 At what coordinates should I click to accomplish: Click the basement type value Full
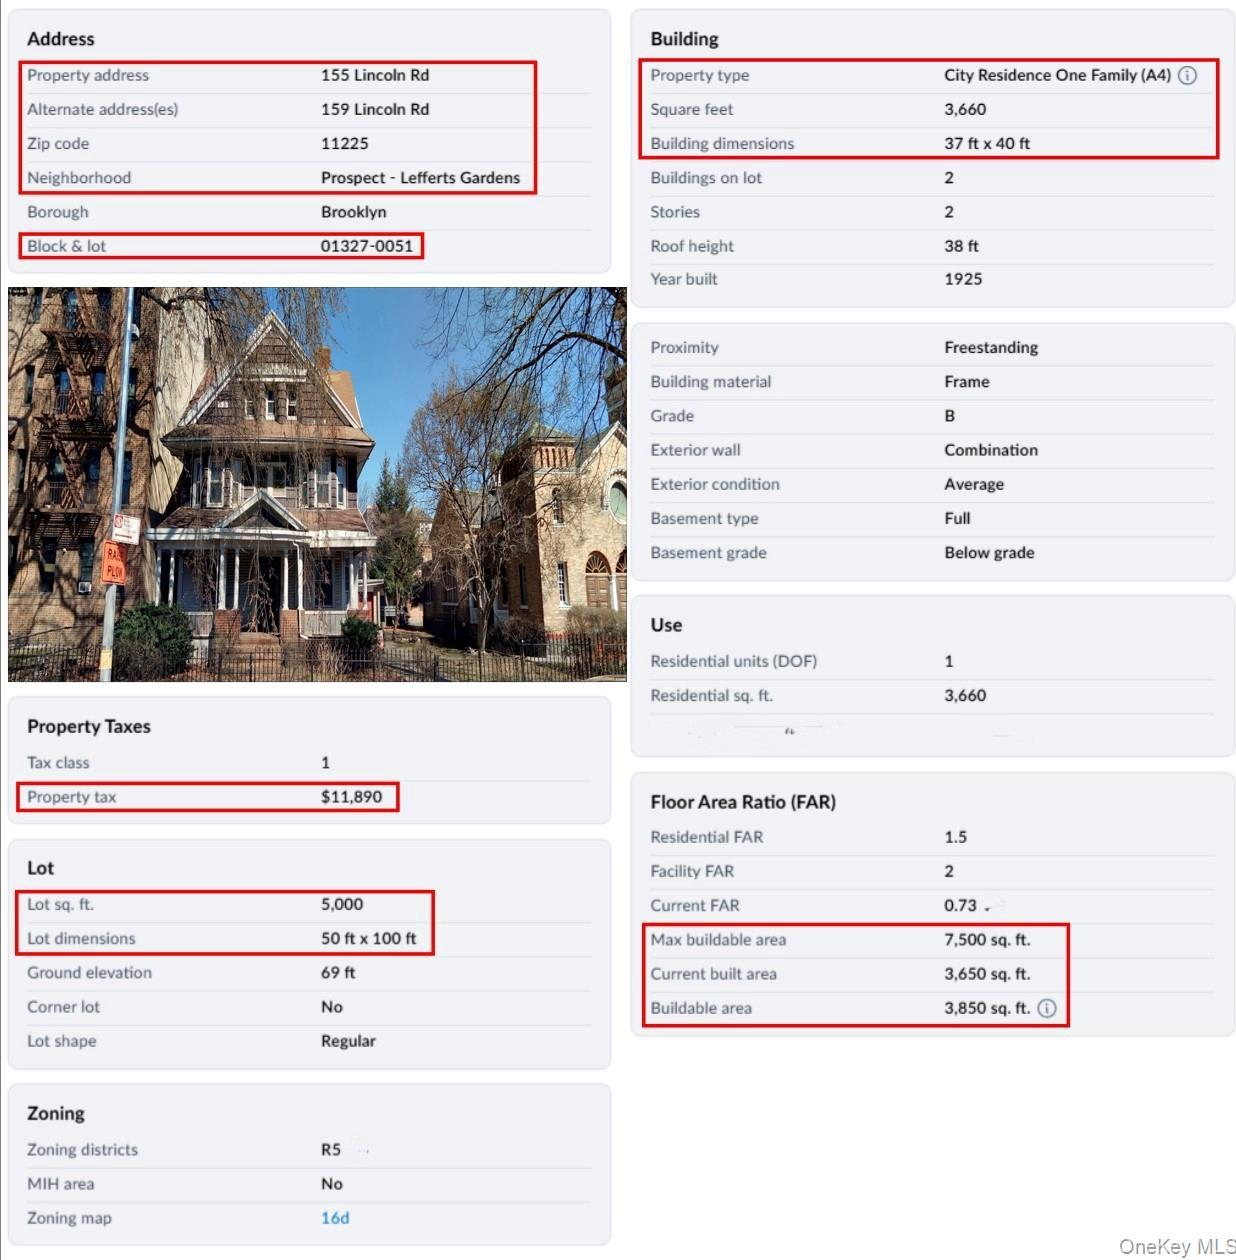[x=957, y=518]
